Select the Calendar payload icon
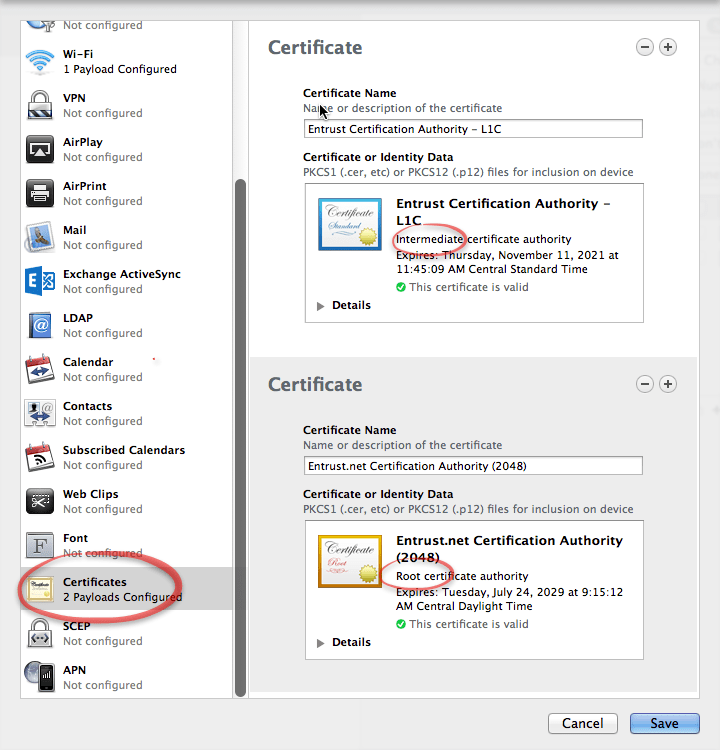The height and width of the screenshot is (750, 720). (x=40, y=369)
